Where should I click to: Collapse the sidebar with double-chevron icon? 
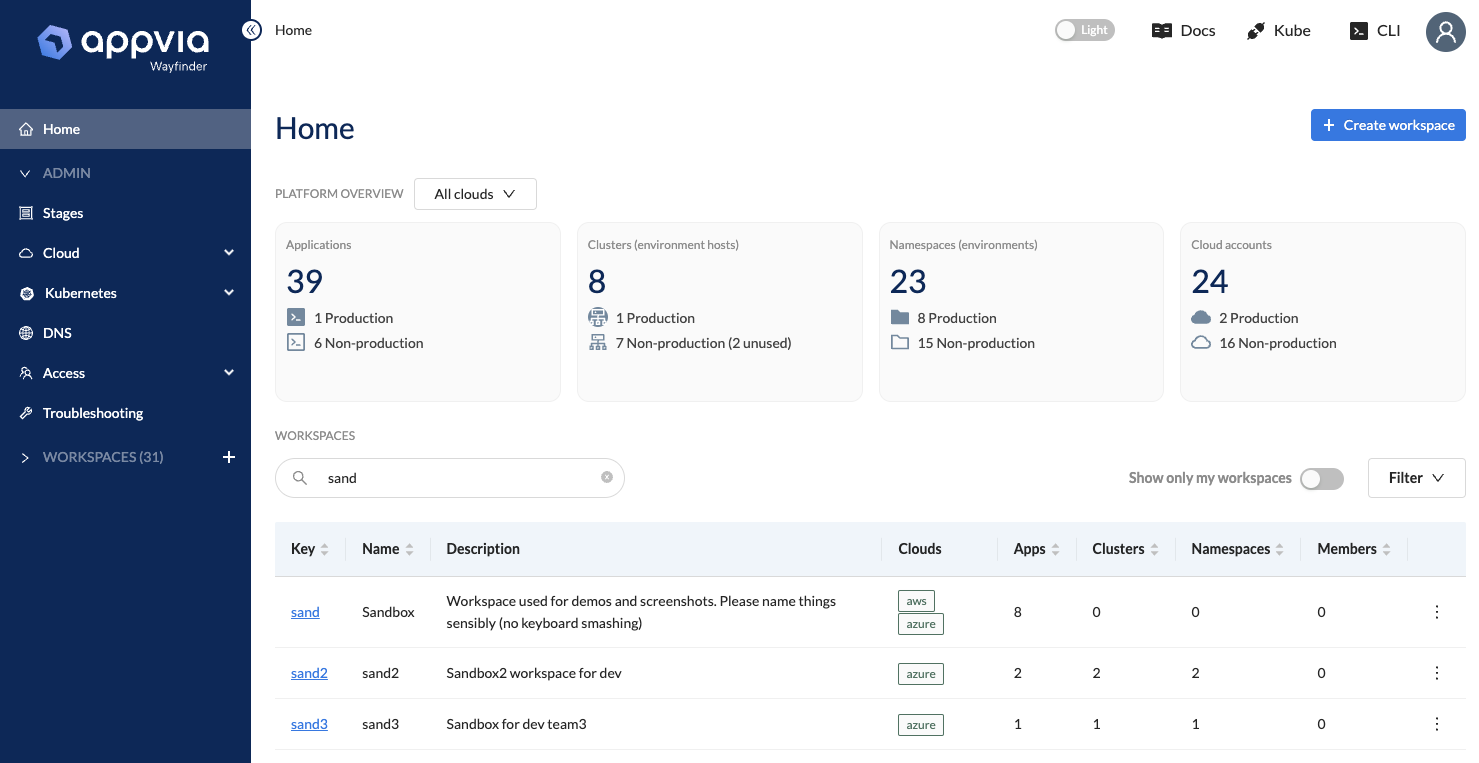point(252,30)
